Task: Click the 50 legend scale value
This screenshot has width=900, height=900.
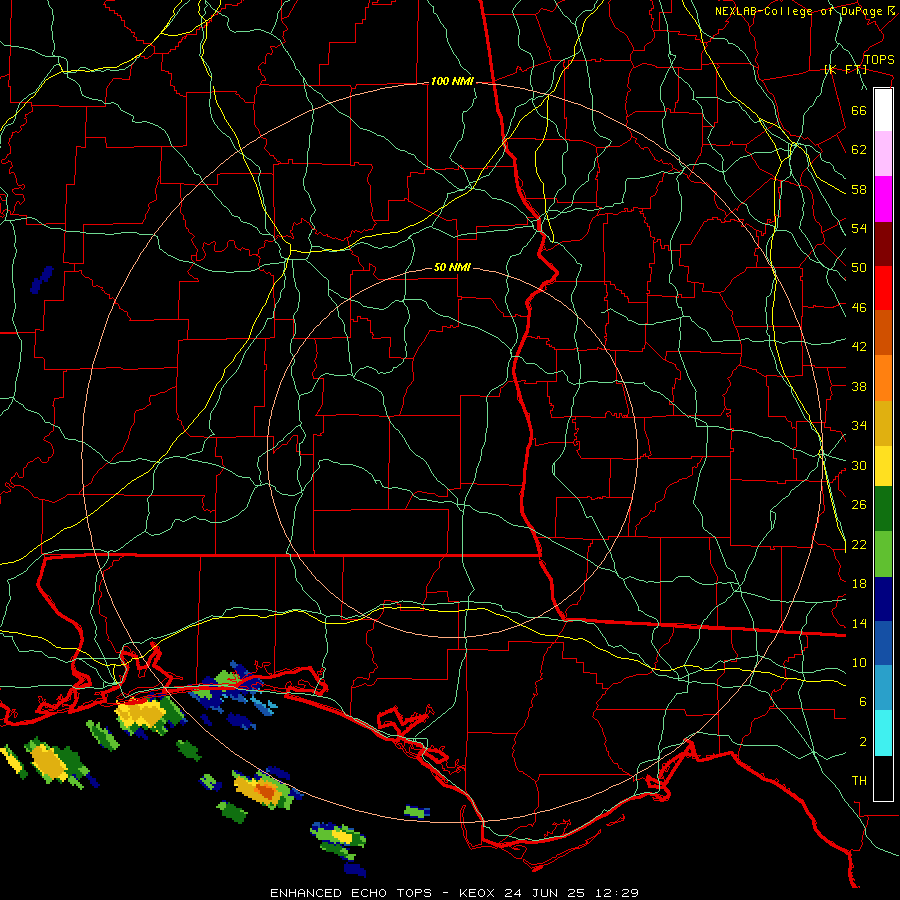Action: (859, 267)
